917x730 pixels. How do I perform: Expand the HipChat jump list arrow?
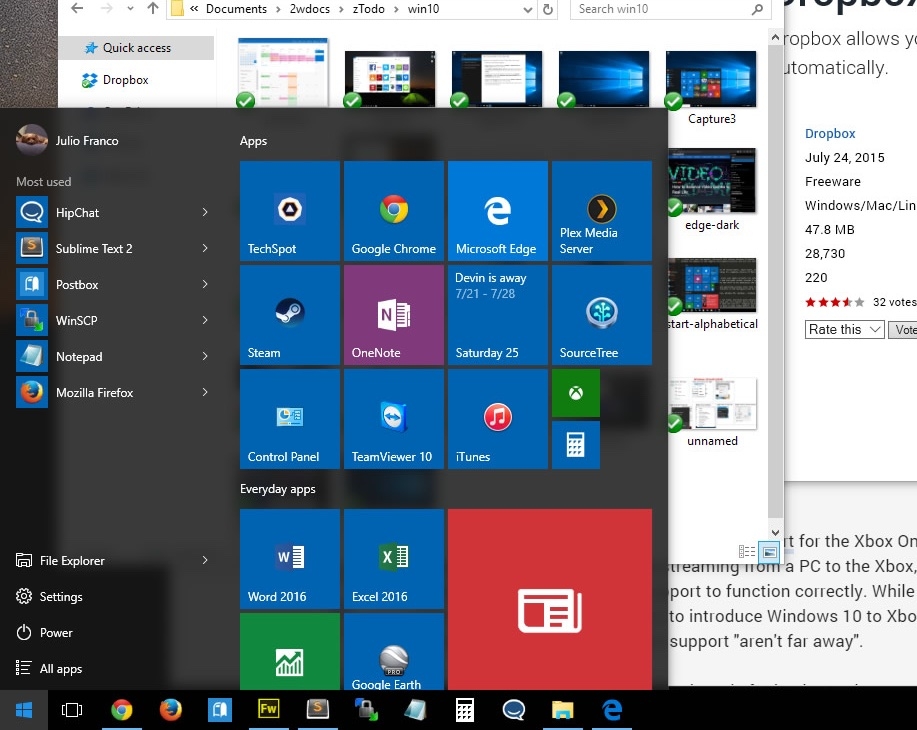click(205, 212)
